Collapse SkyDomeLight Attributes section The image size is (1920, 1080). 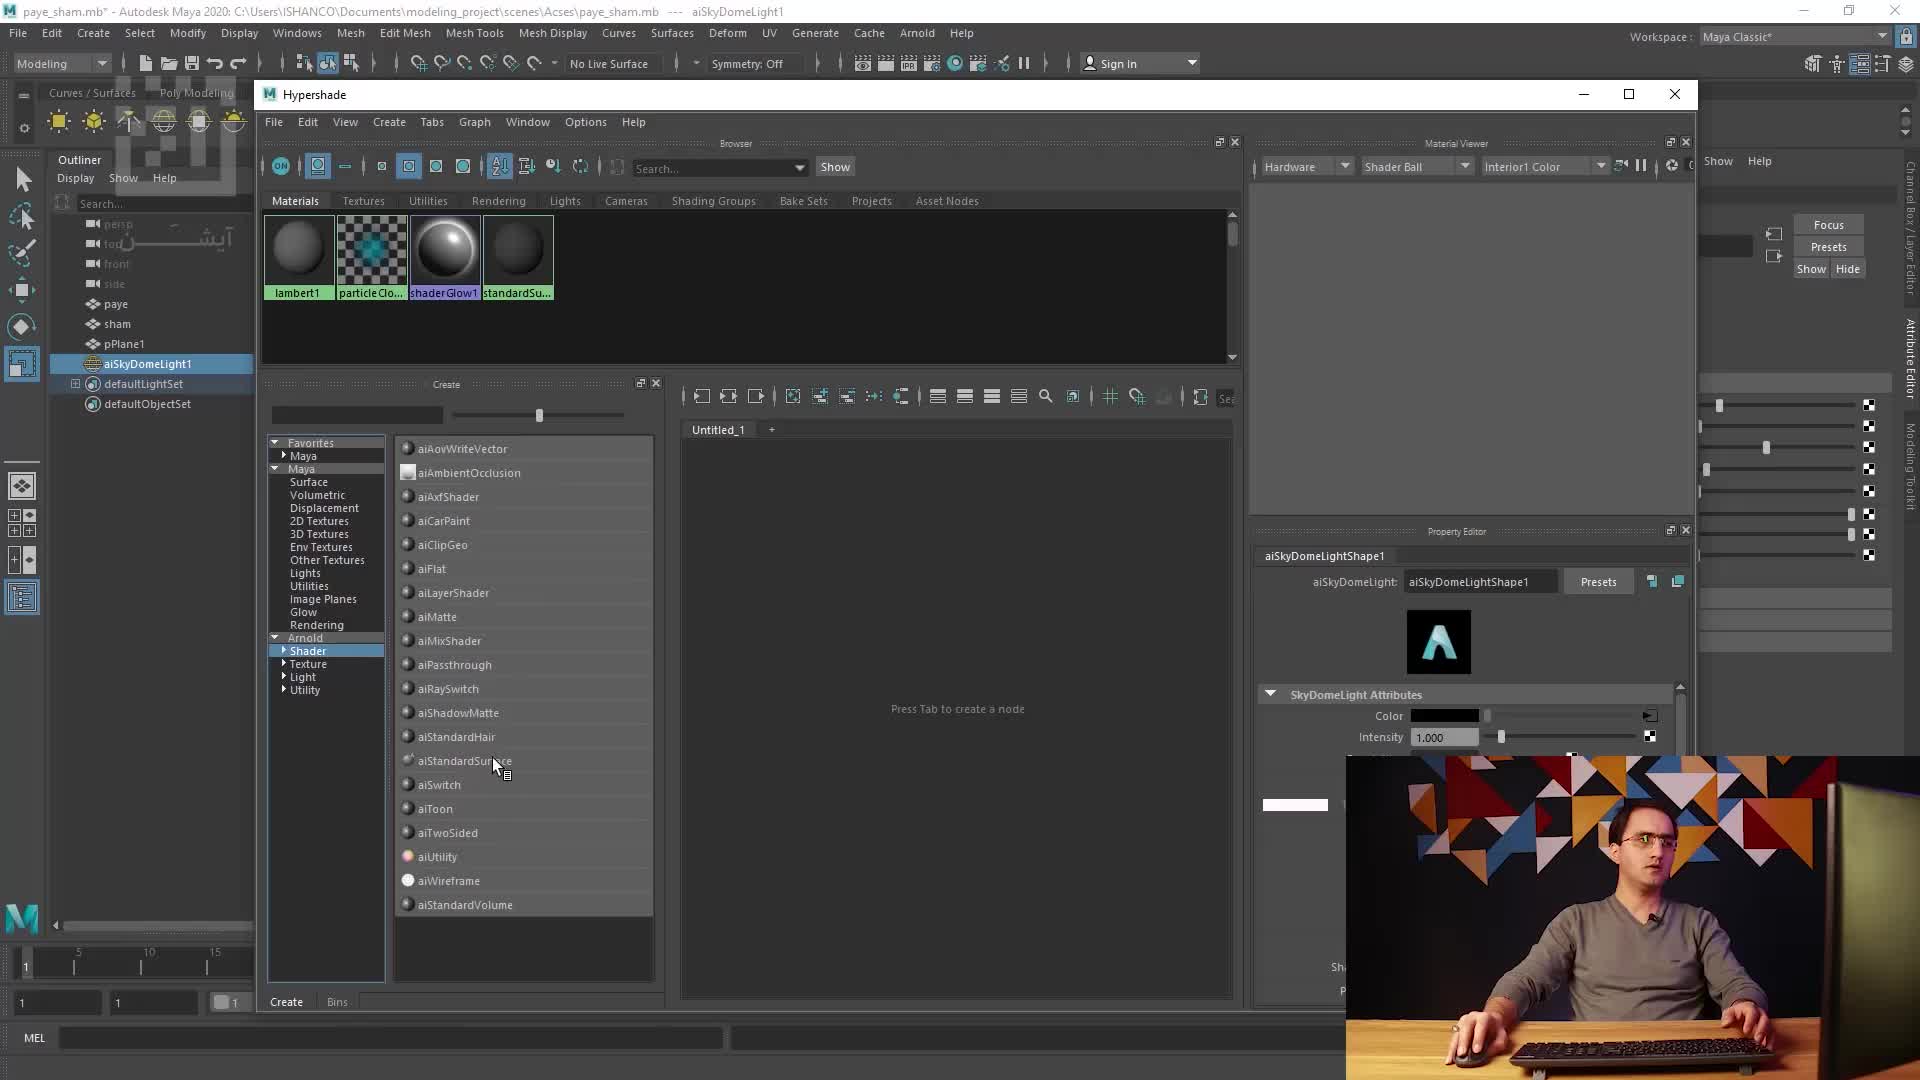point(1270,694)
